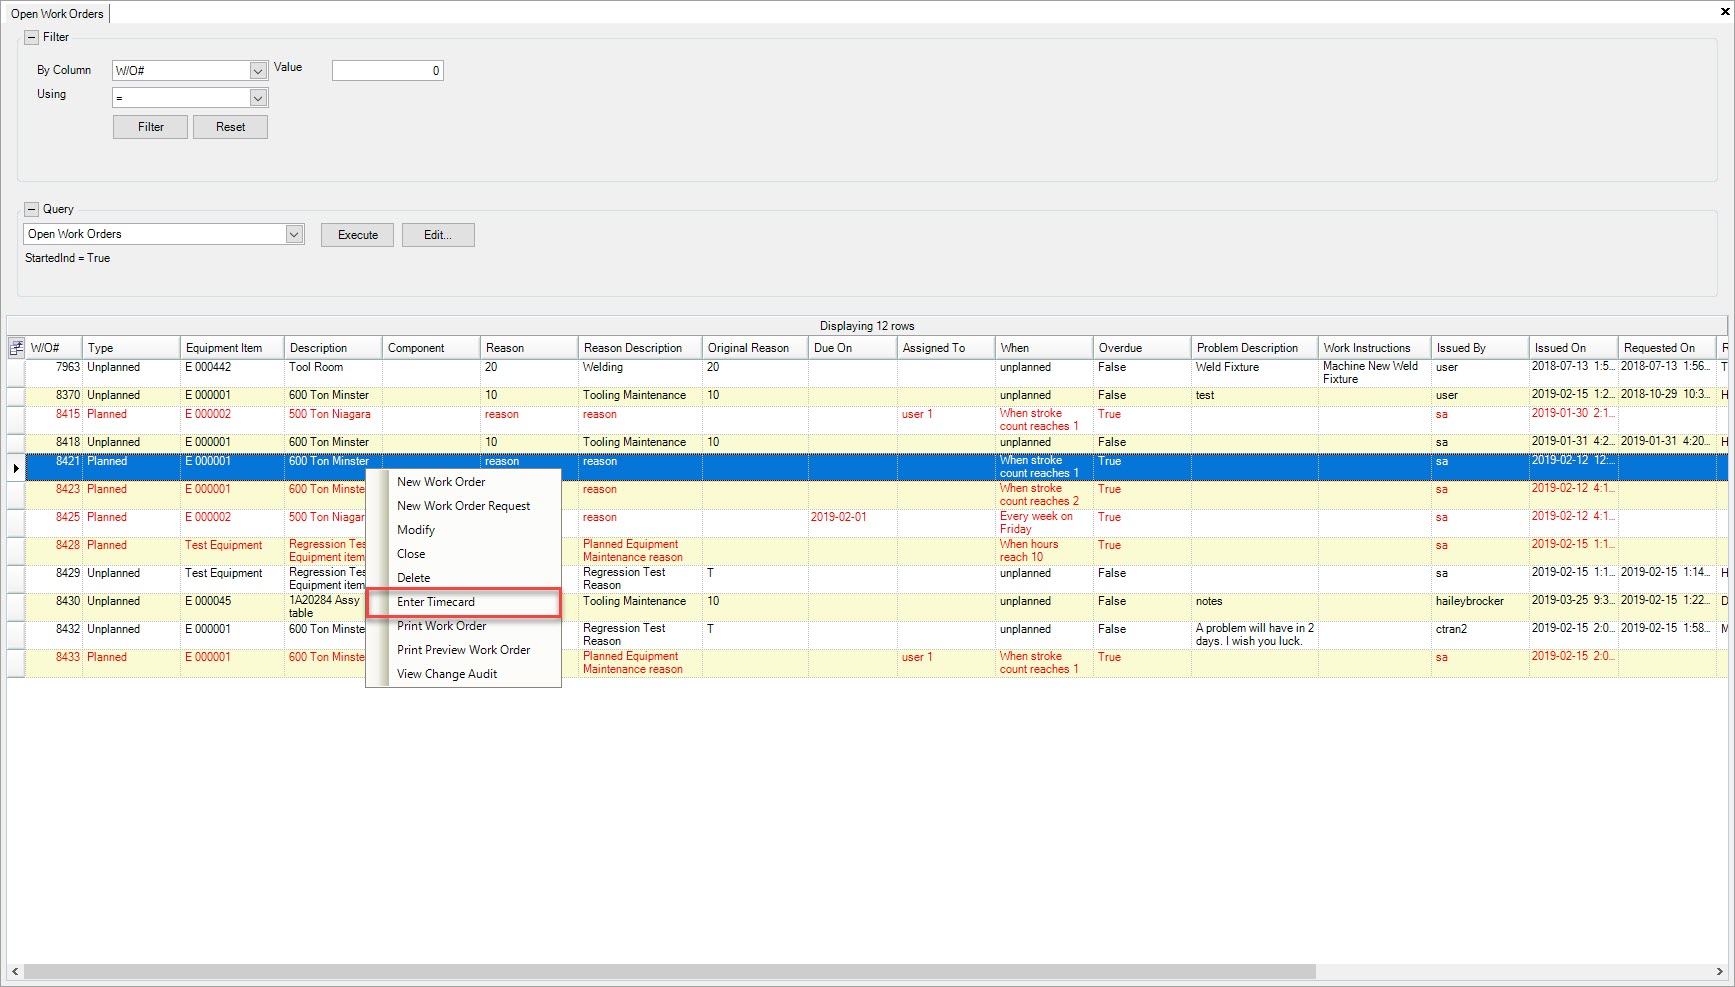Choose Enter Timecard menu item
The image size is (1735, 987).
click(x=463, y=602)
